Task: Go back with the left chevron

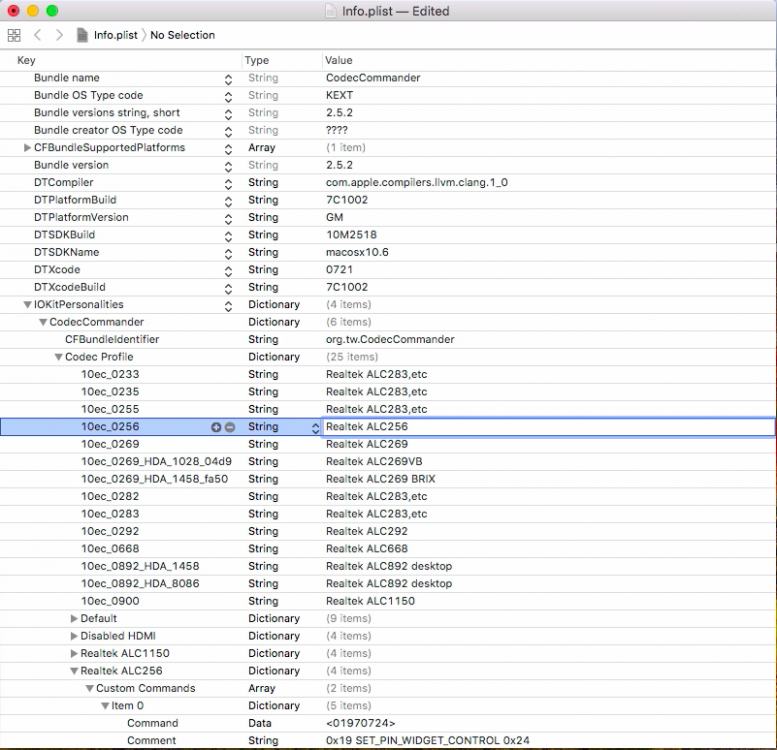Action: tap(38, 35)
